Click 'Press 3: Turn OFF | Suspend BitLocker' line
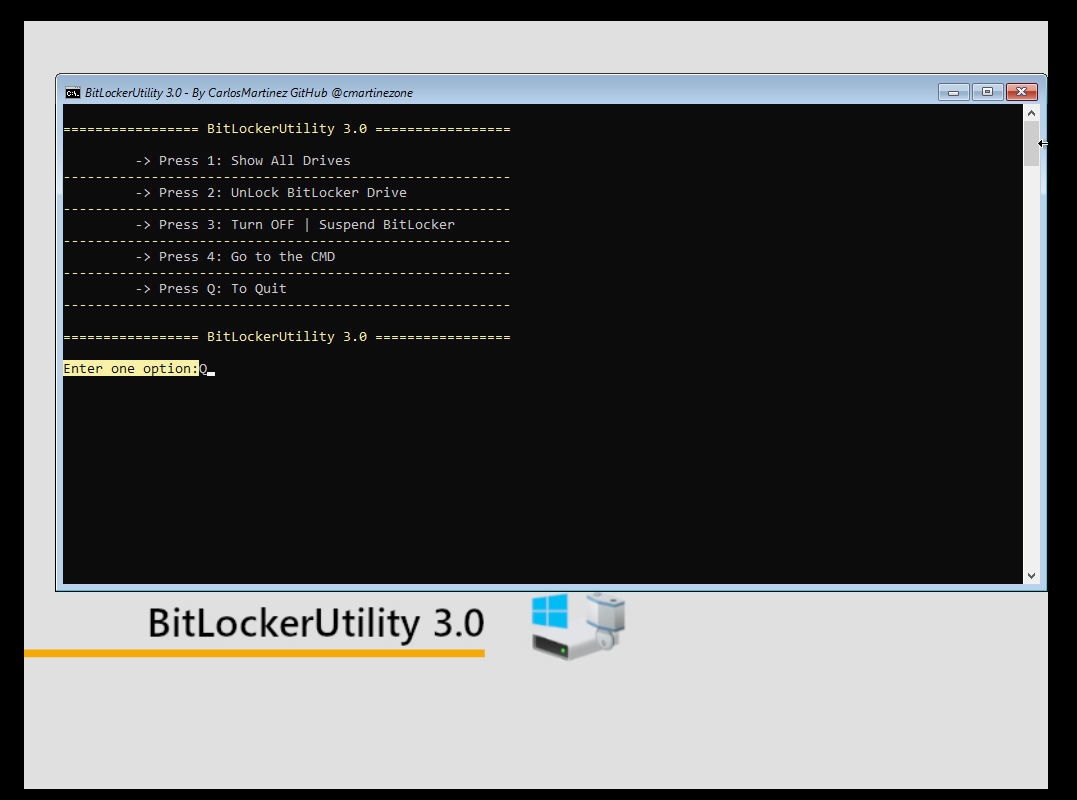1077x800 pixels. 295,225
